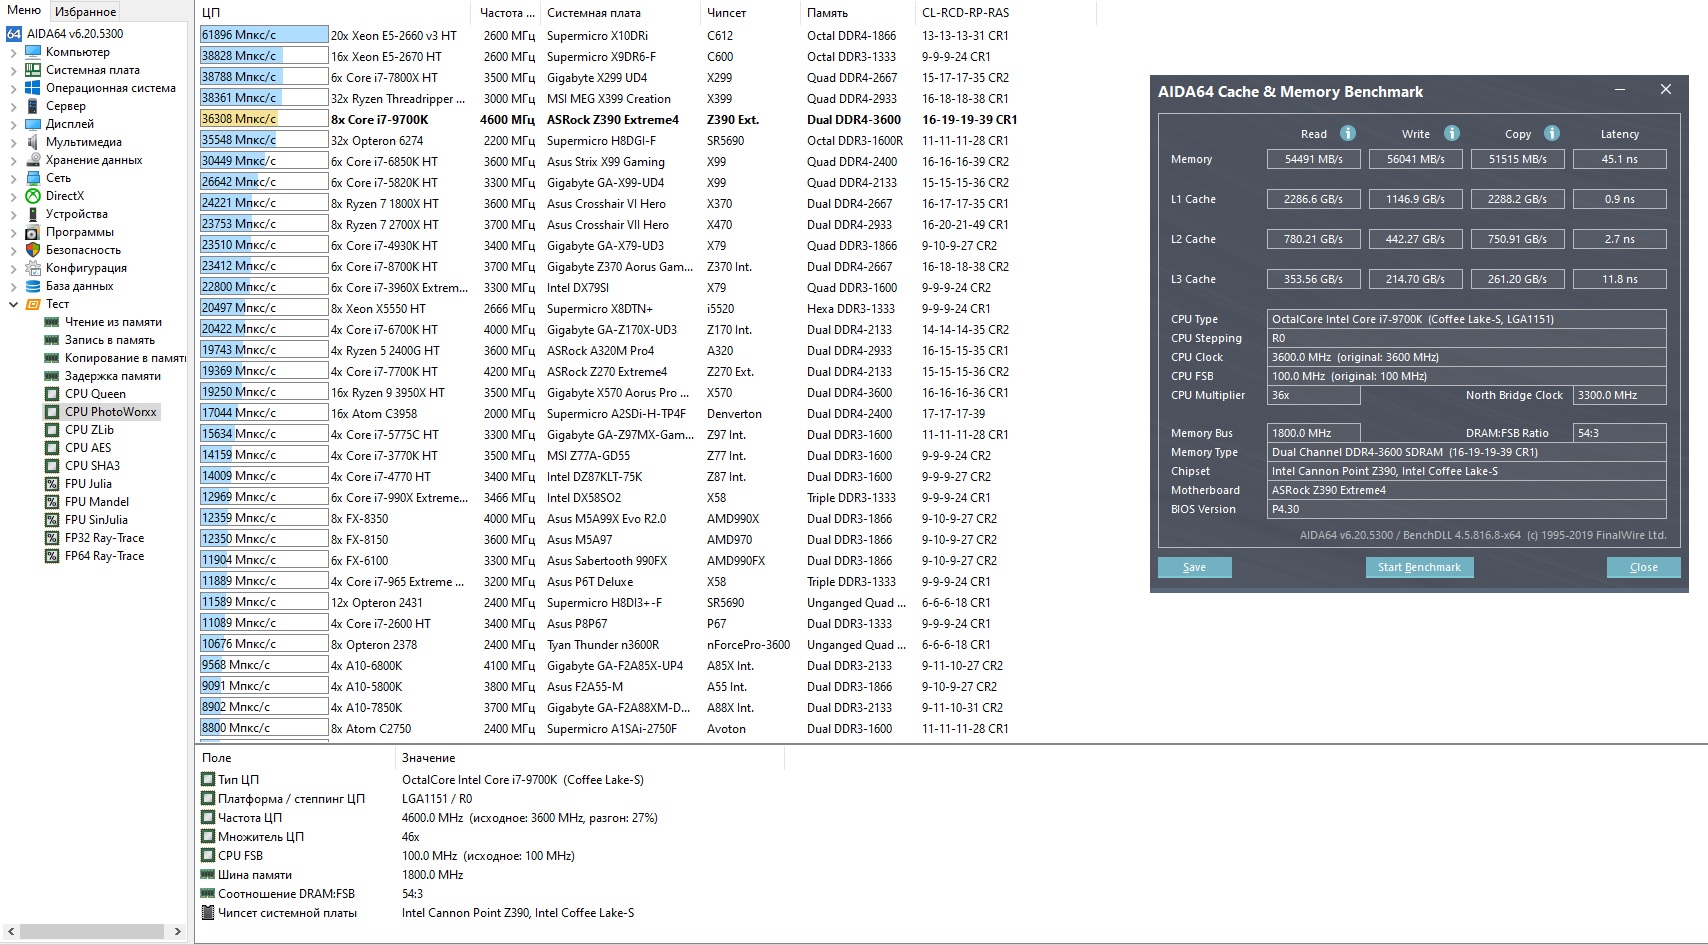
Task: Click the left panel scrollbar right arrow
Action: [x=178, y=931]
